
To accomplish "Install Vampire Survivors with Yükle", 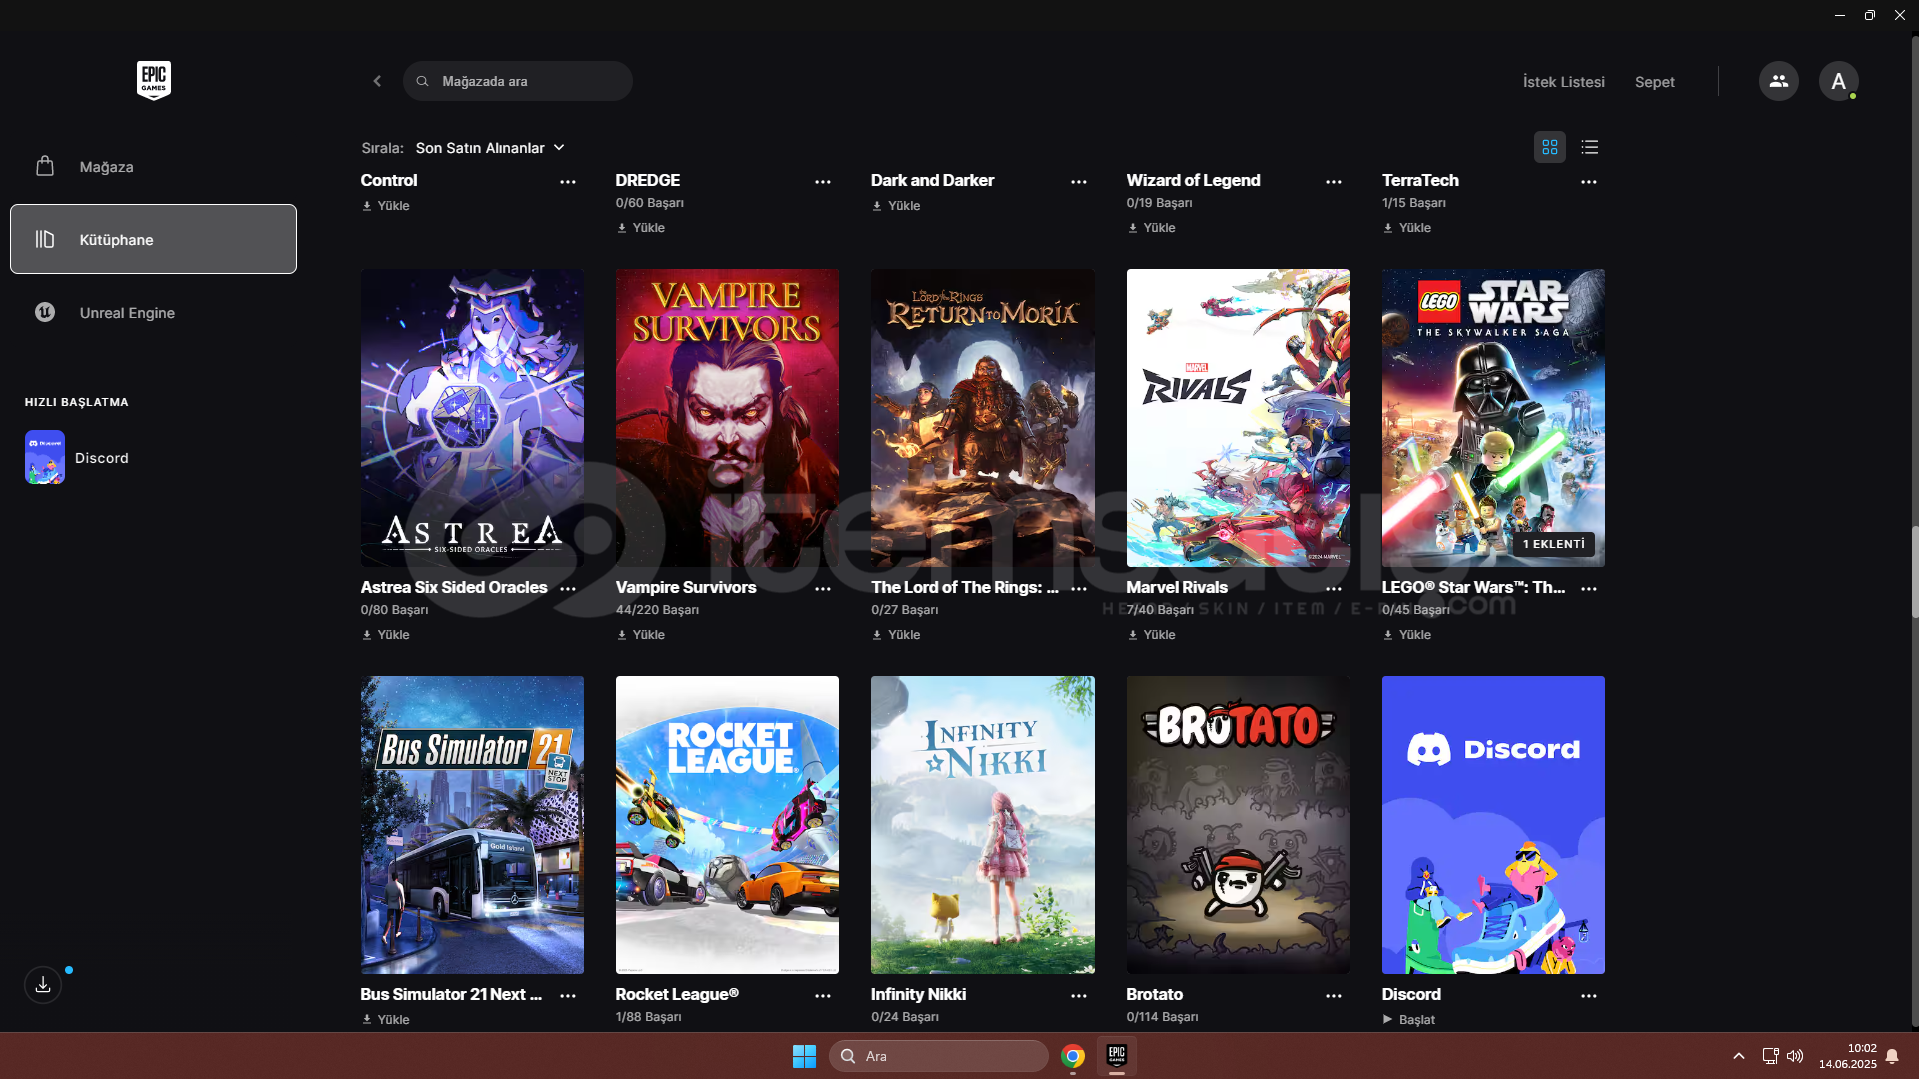I will (641, 635).
